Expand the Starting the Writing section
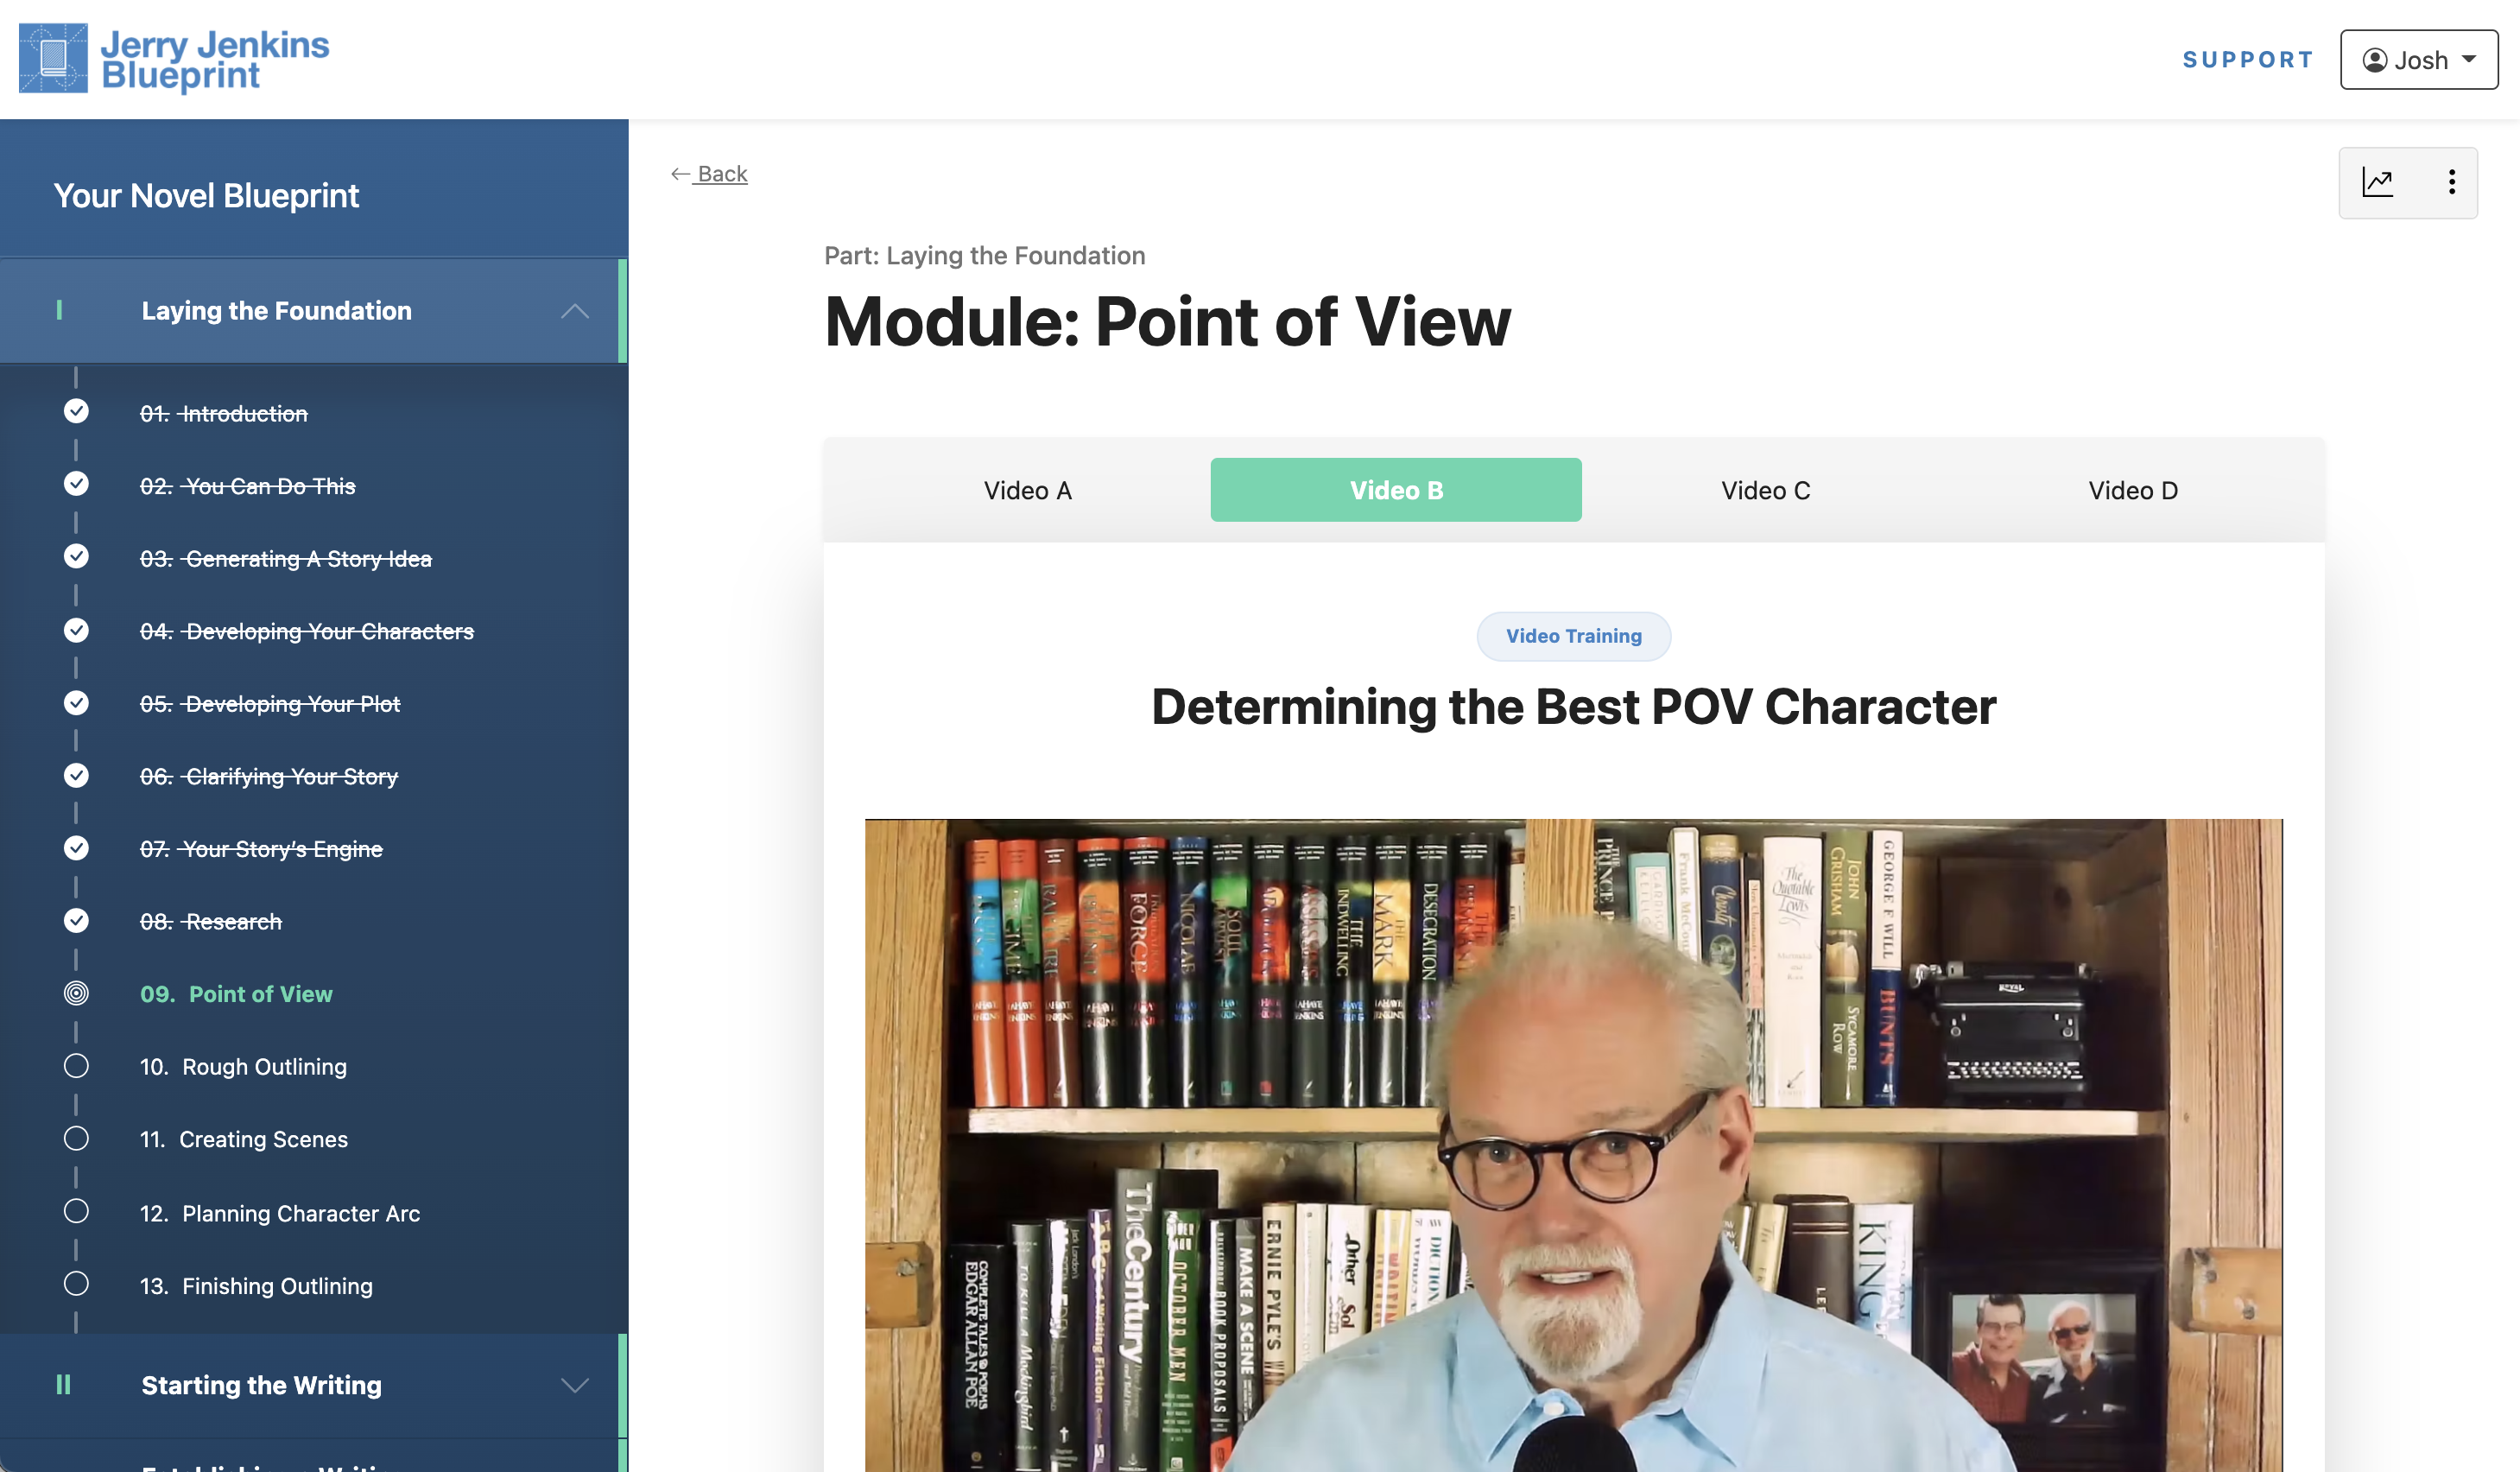Image resolution: width=2520 pixels, height=1472 pixels. point(574,1385)
